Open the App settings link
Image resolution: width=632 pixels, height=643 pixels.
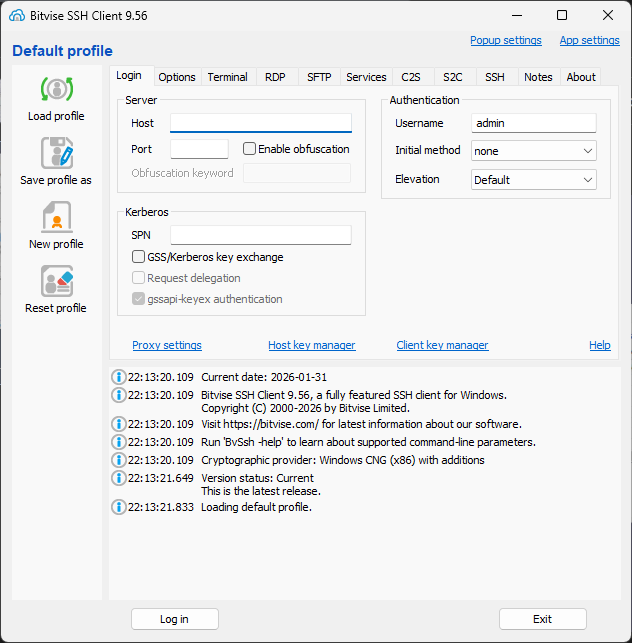[589, 40]
